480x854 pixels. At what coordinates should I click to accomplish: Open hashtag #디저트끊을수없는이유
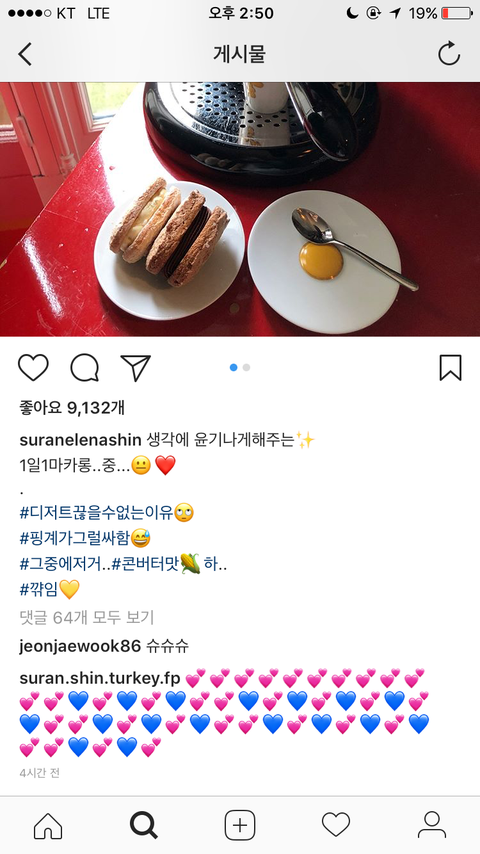(96, 513)
